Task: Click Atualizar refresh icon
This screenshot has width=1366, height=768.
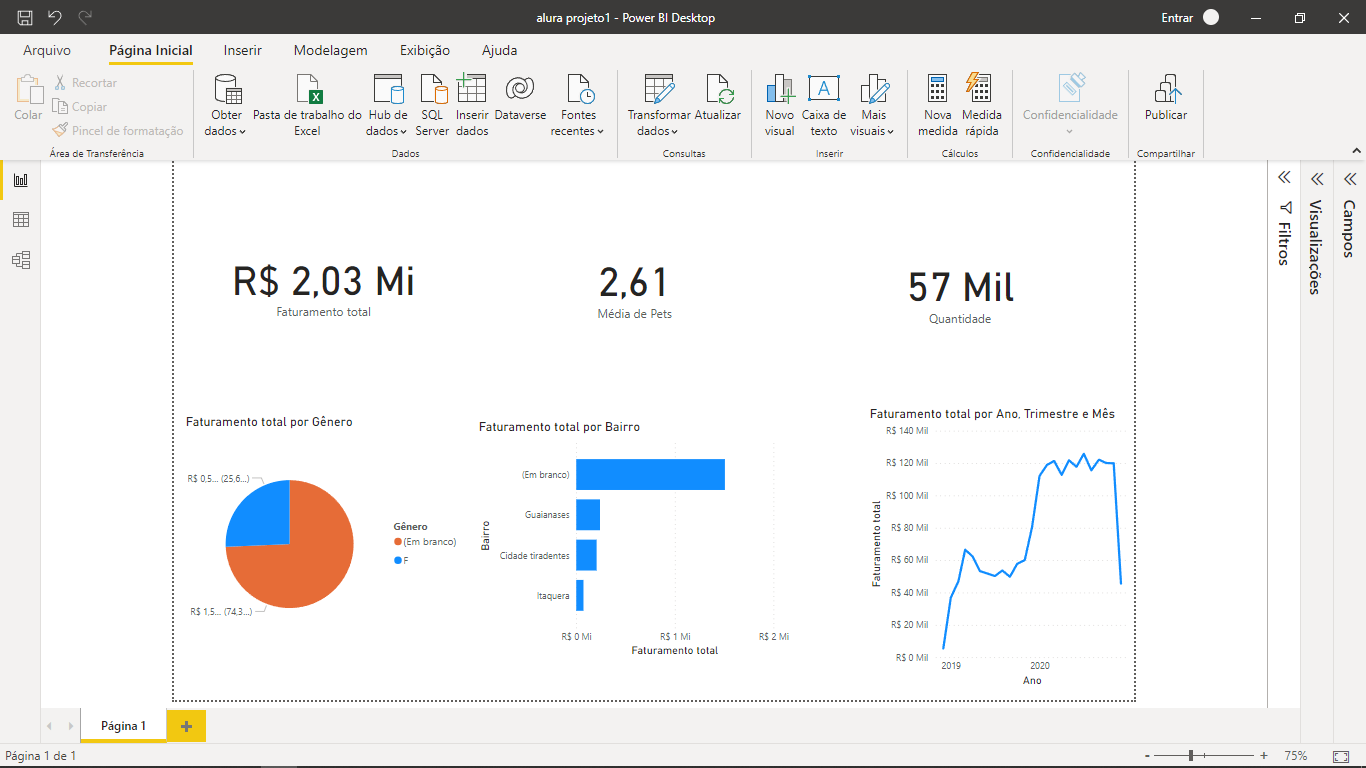Action: click(719, 89)
